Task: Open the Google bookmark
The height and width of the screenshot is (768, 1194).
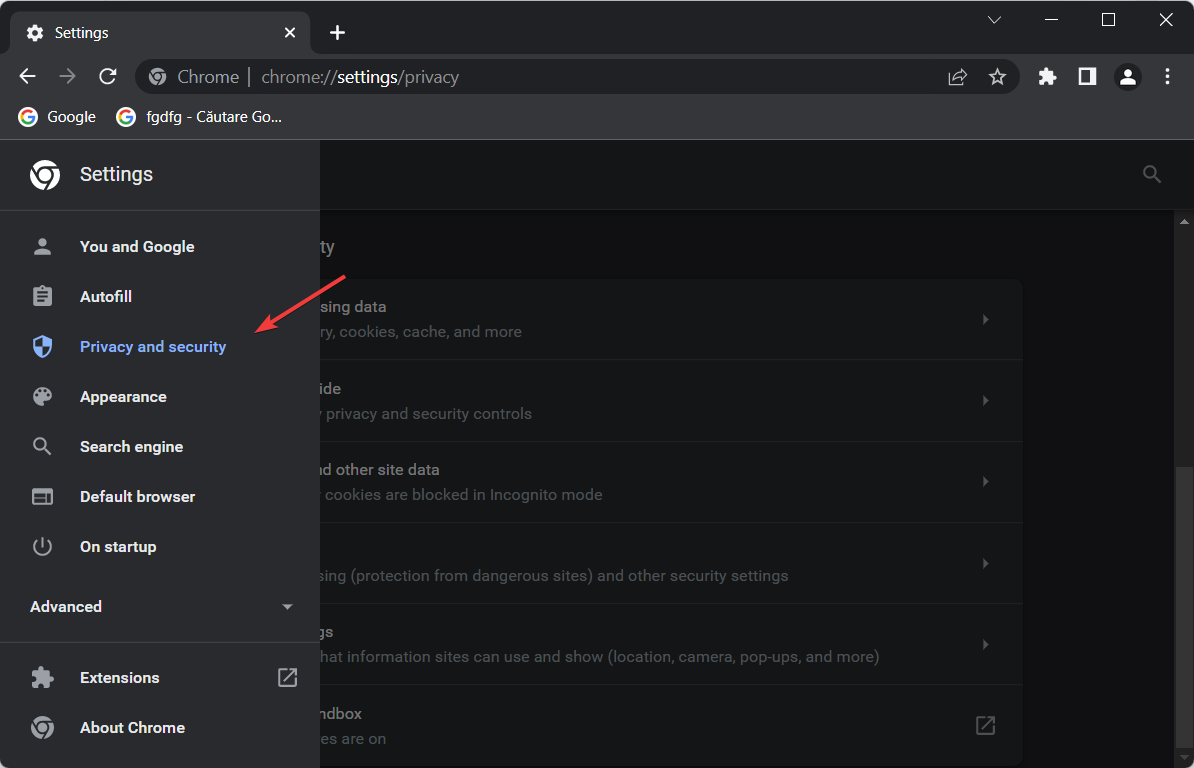Action: [x=57, y=116]
